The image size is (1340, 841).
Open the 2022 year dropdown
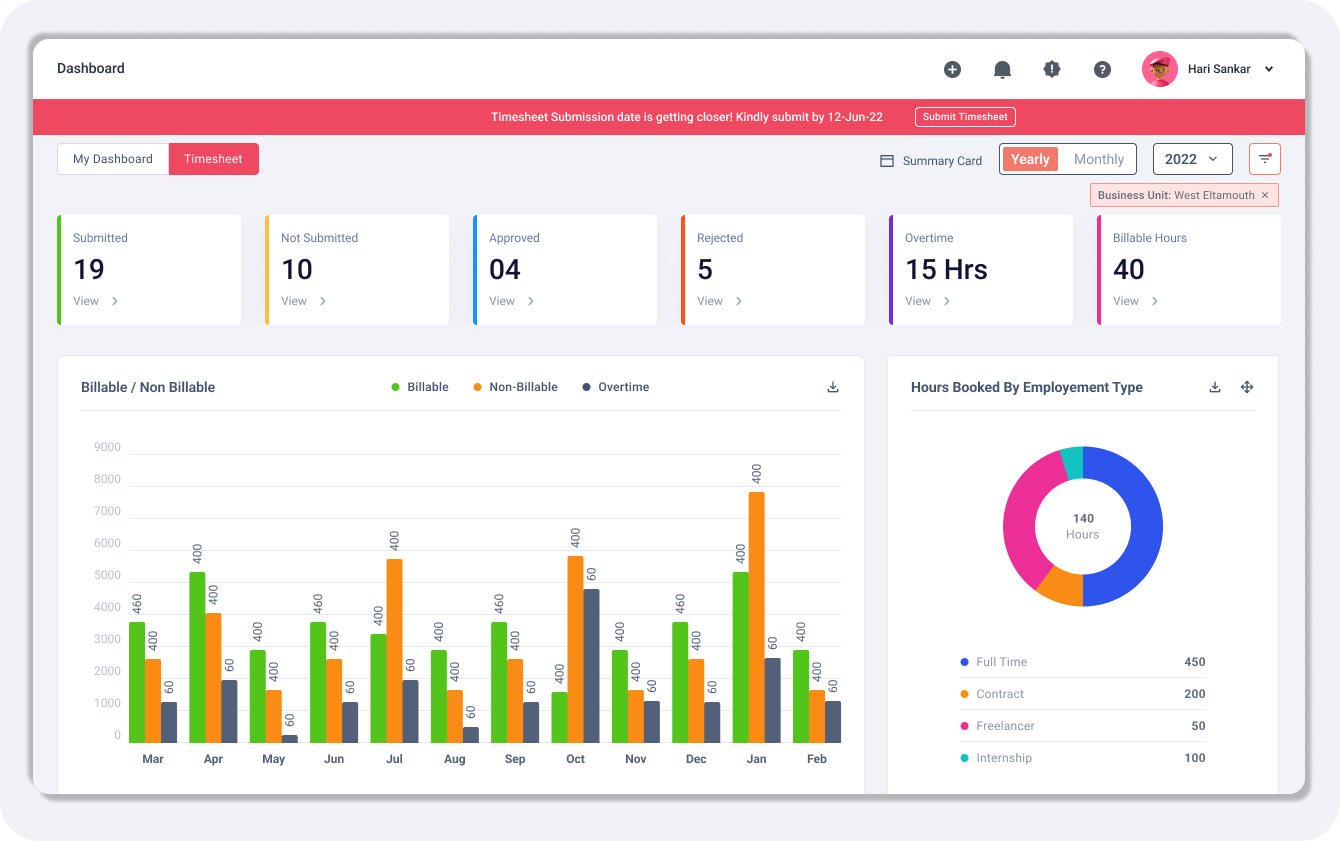point(1191,159)
